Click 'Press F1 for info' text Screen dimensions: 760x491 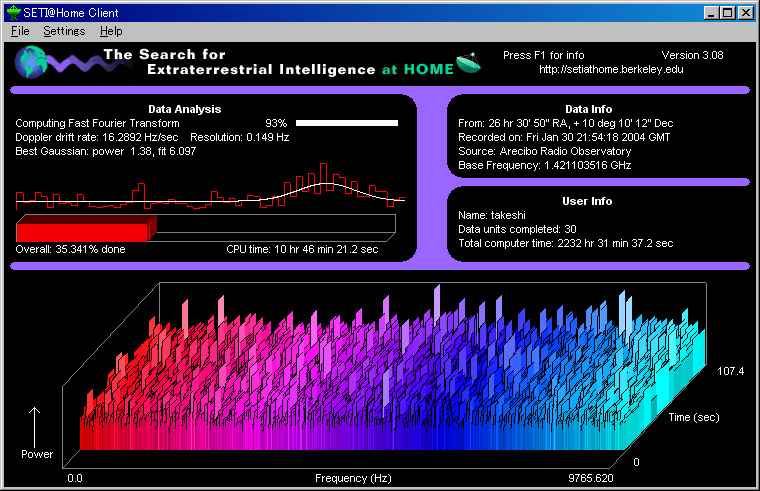click(x=543, y=55)
